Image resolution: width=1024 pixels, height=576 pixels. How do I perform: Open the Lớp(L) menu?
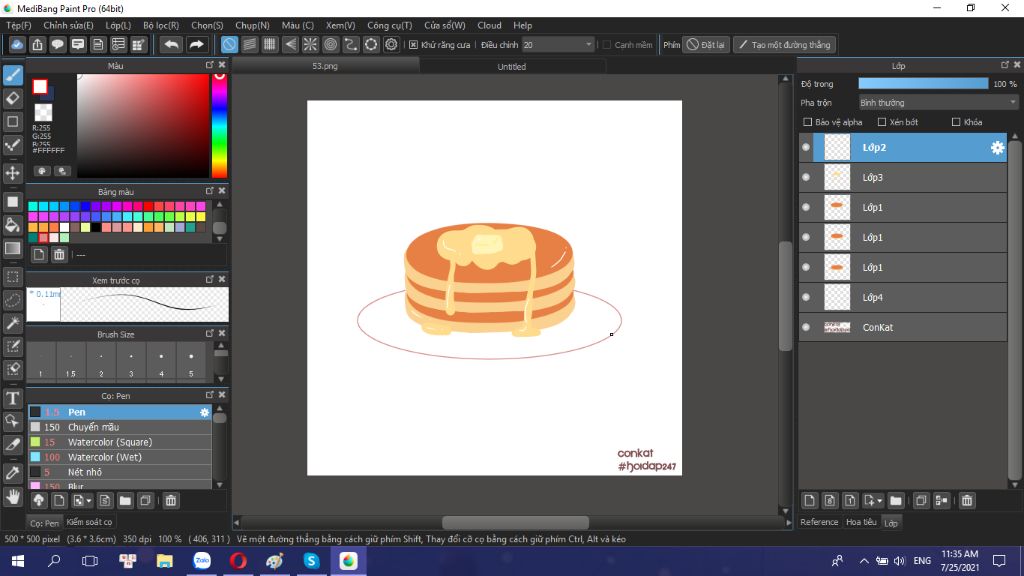(118, 25)
